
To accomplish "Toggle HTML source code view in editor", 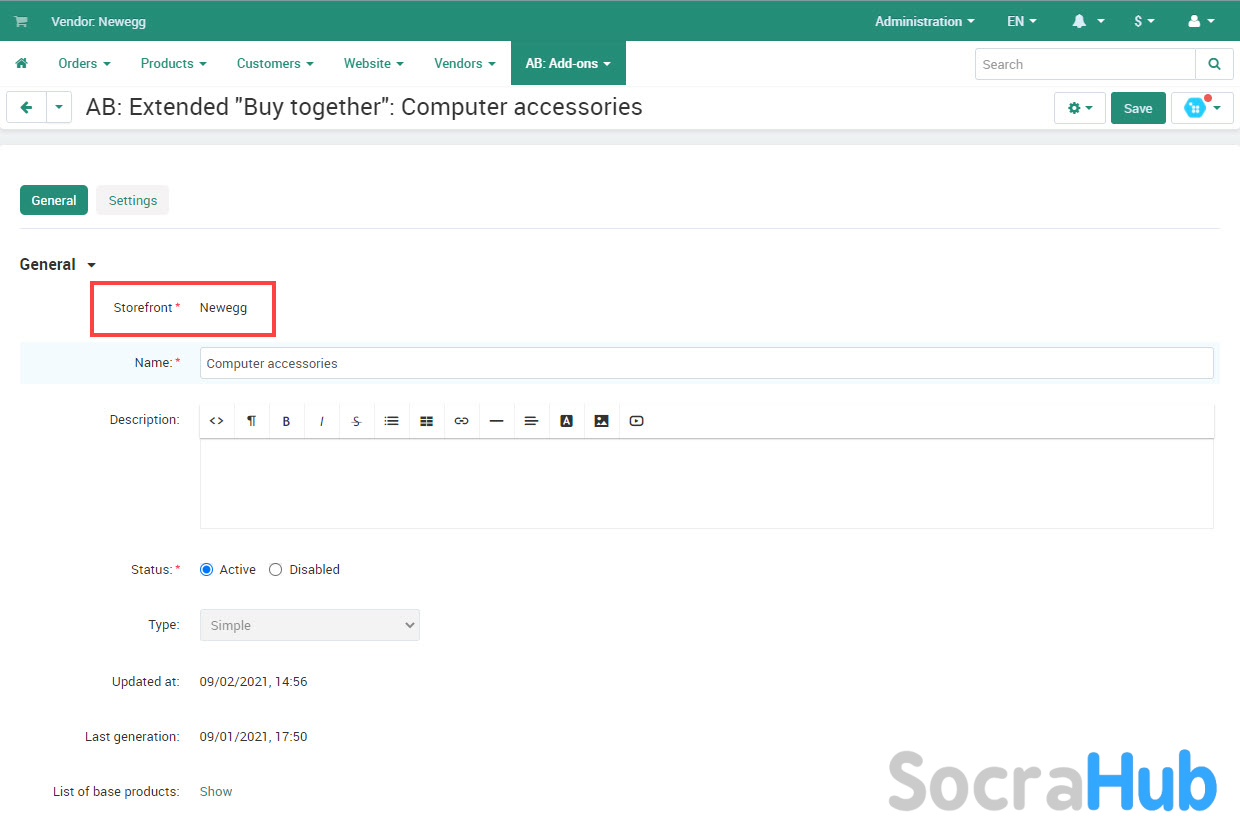I will tap(216, 421).
